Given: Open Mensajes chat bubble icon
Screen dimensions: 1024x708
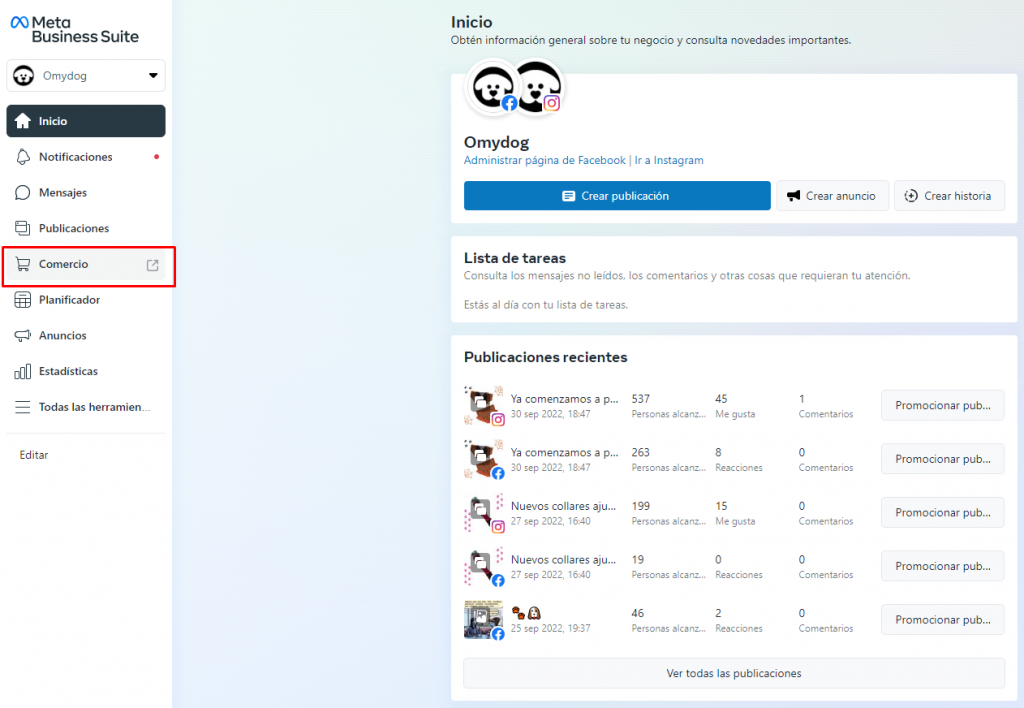Looking at the screenshot, I should (23, 193).
